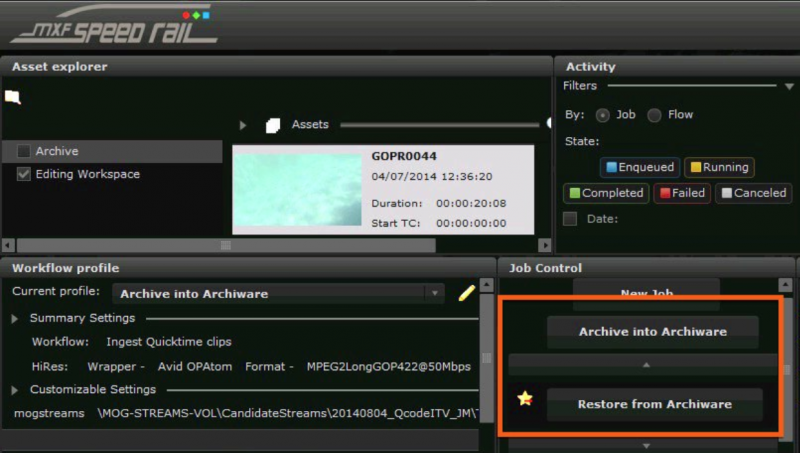Image resolution: width=800 pixels, height=453 pixels.
Task: Click the Ingest Quicktime clips workflow text
Action: [169, 342]
